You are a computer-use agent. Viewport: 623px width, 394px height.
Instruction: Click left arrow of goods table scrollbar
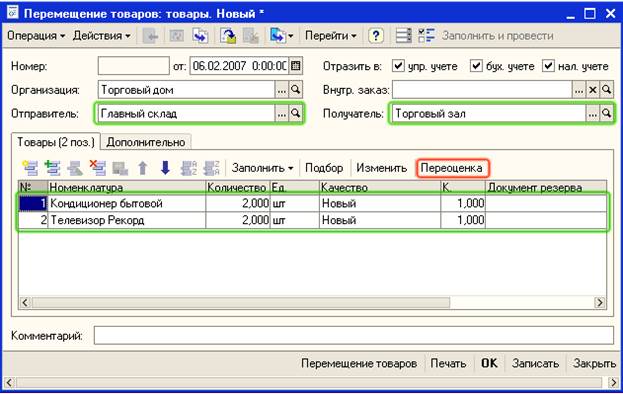point(25,303)
